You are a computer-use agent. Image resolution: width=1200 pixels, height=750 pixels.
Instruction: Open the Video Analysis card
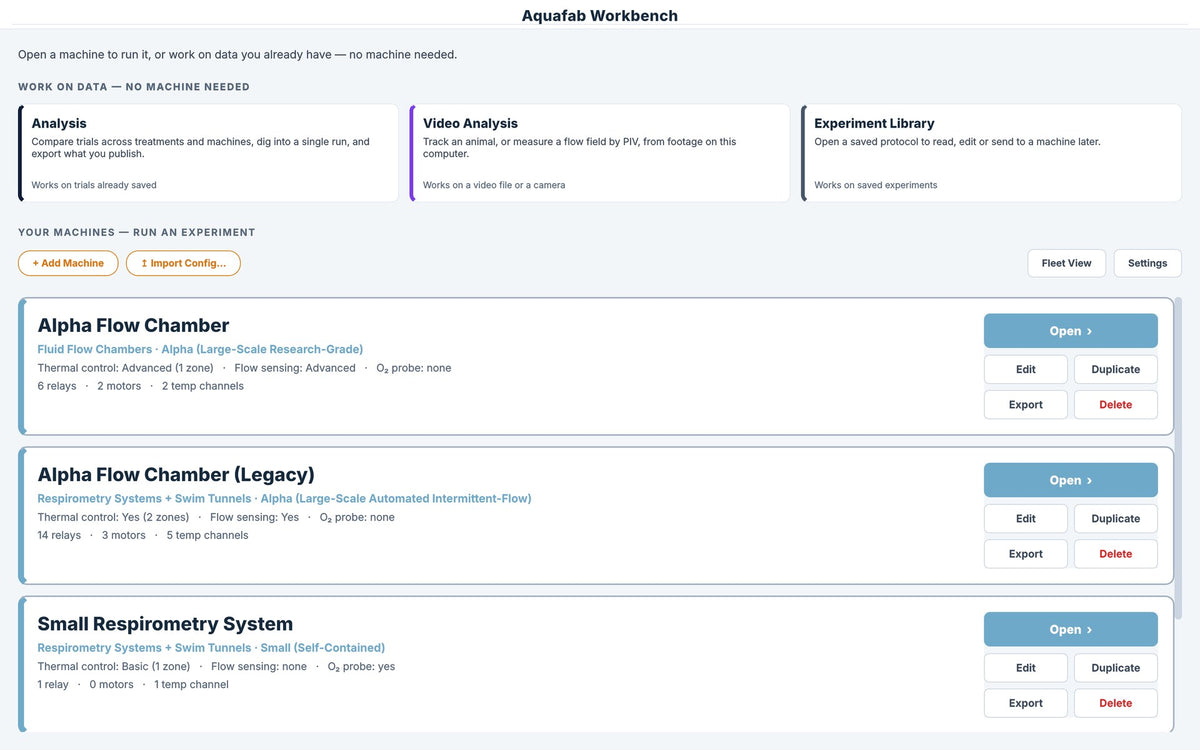click(600, 153)
